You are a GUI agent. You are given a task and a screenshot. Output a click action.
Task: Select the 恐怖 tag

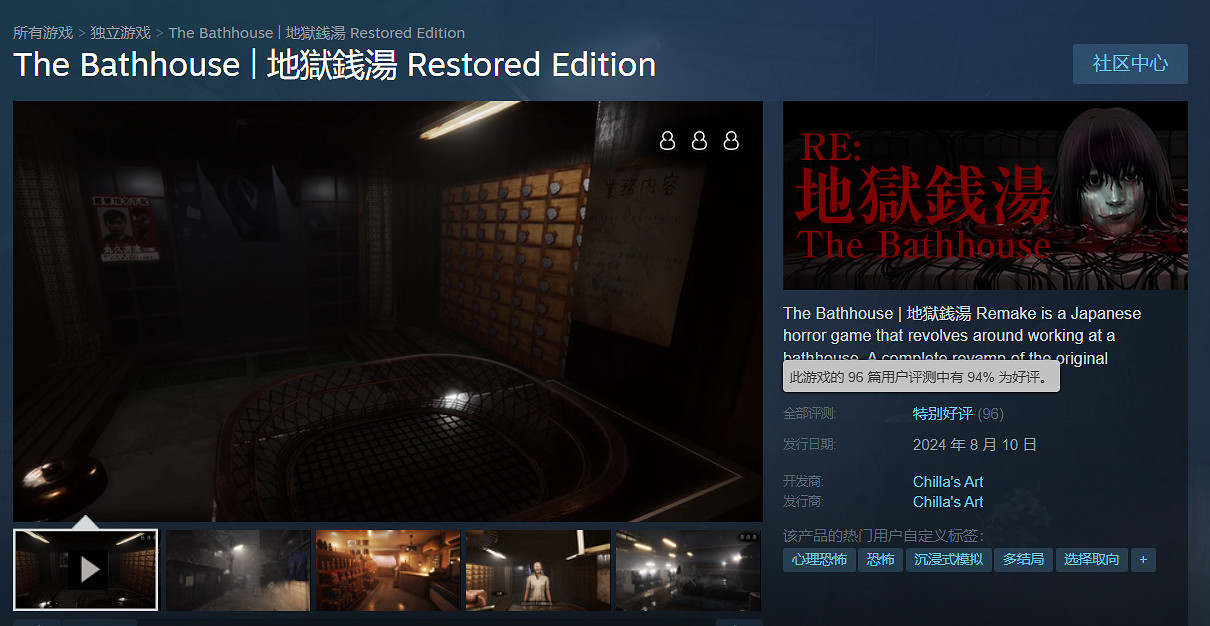pyautogui.click(x=880, y=560)
